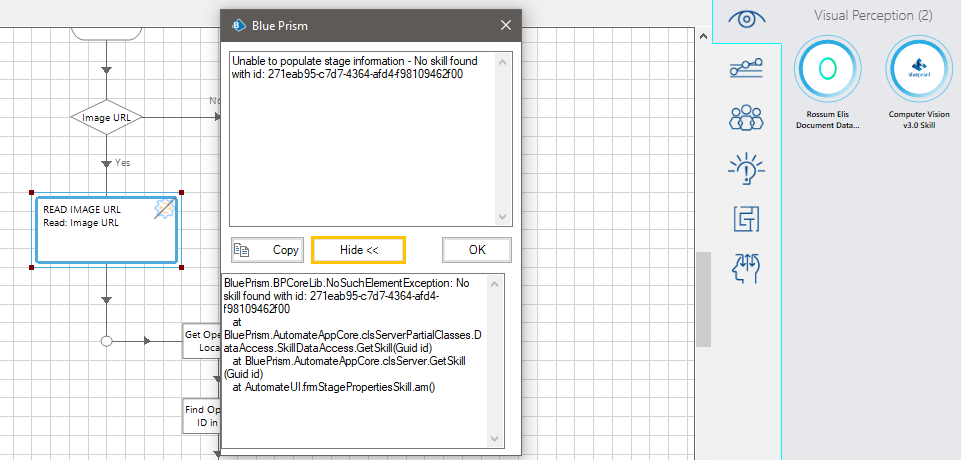Click scroll down arrow of stack trace box

495,439
